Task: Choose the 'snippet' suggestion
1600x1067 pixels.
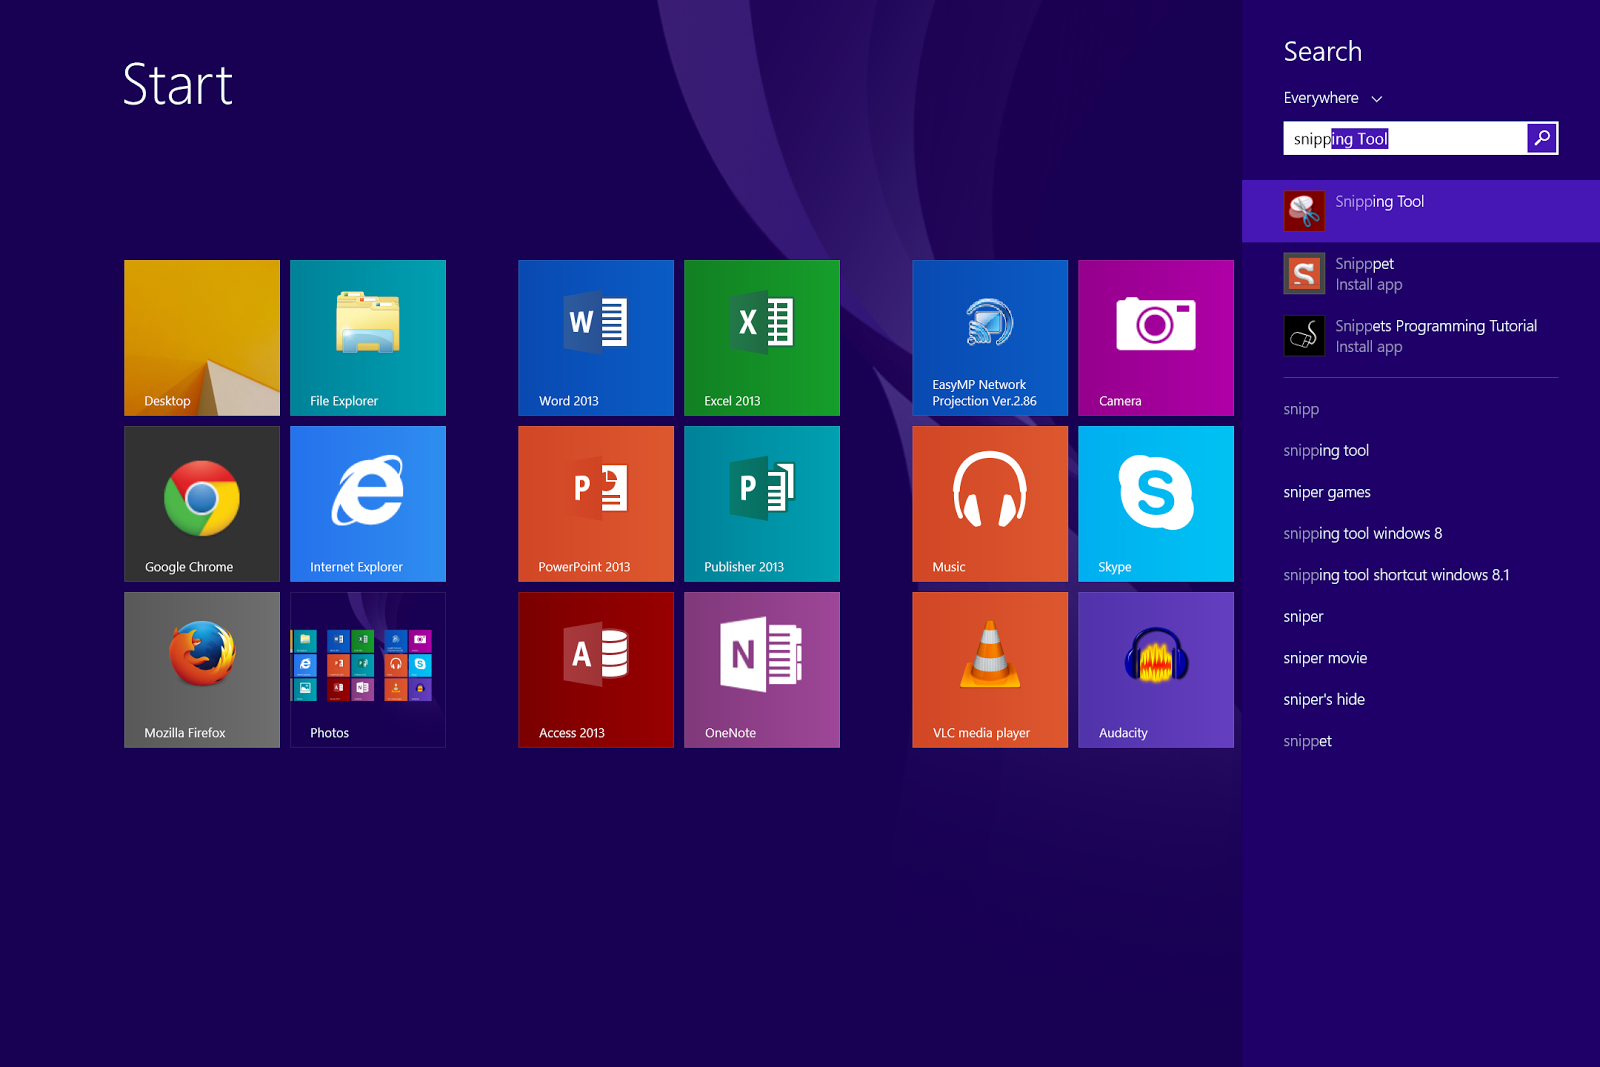Action: pyautogui.click(x=1307, y=741)
